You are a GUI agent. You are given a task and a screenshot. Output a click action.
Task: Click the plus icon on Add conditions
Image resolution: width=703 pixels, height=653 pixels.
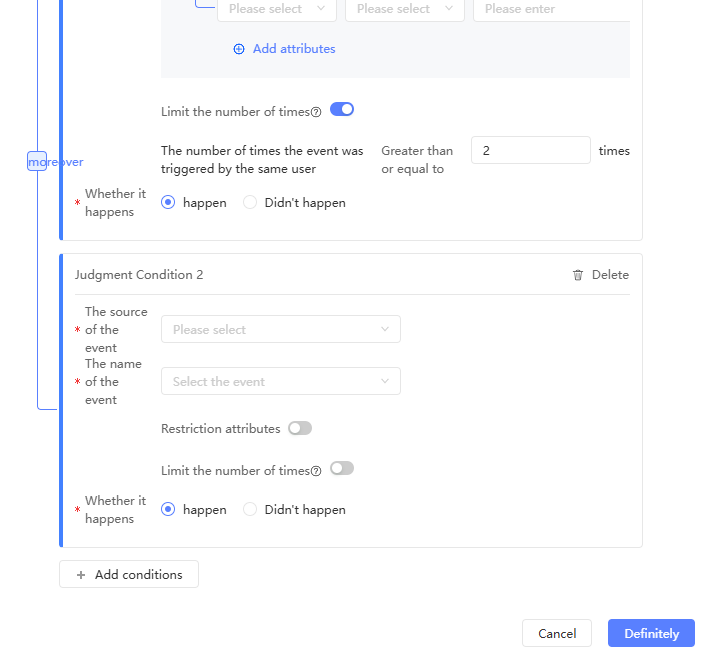click(81, 575)
